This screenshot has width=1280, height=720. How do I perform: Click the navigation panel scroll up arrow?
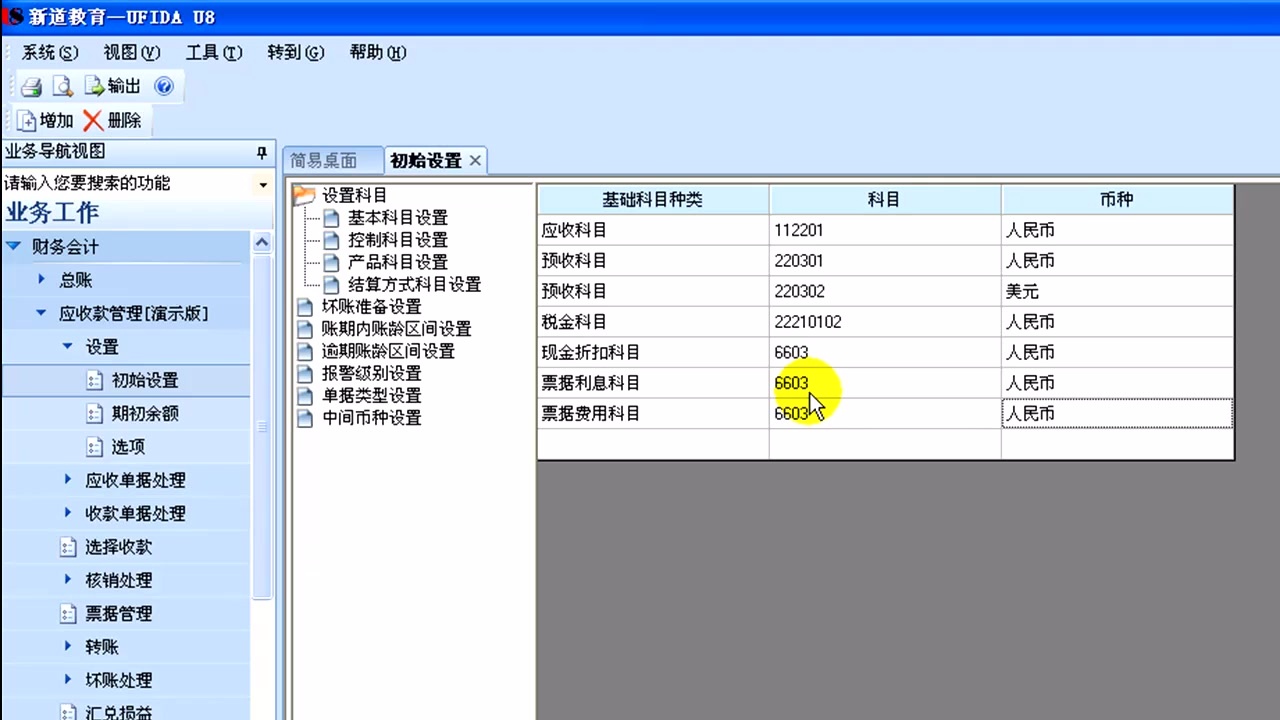pos(262,243)
